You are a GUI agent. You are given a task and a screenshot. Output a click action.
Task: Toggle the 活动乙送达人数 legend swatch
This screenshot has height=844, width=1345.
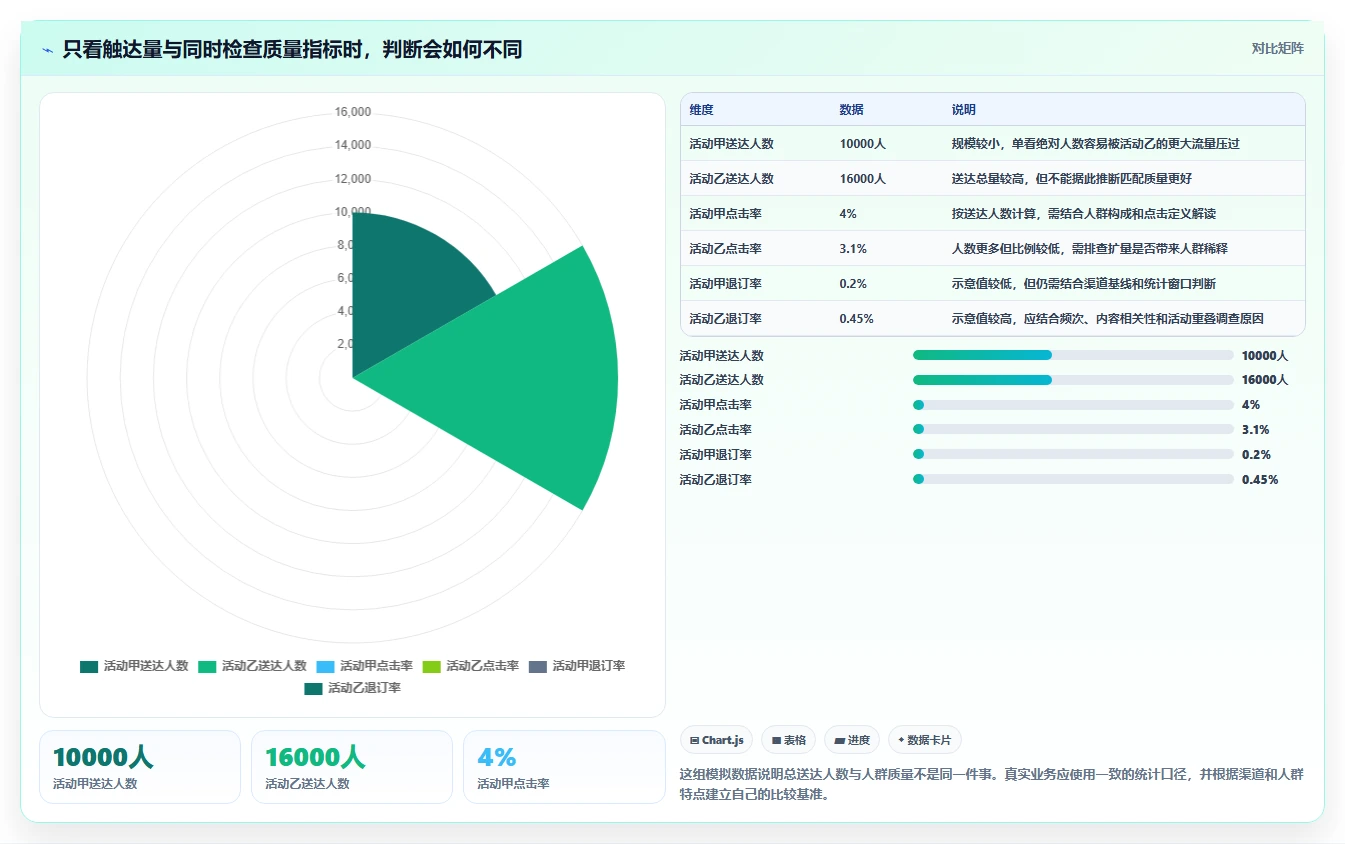[x=207, y=666]
